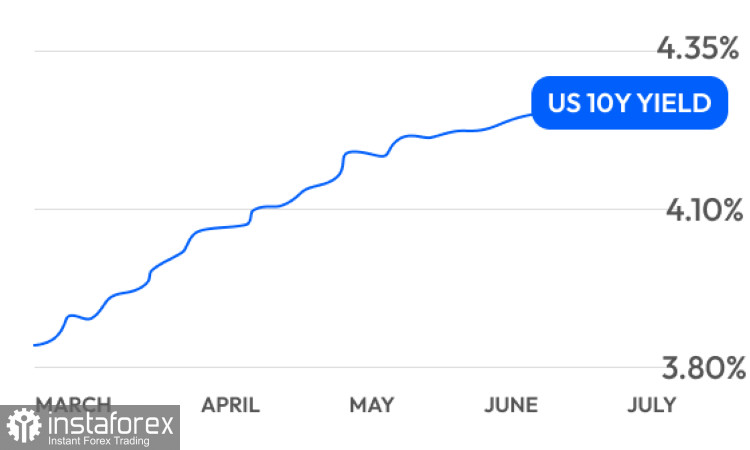Image resolution: width=750 pixels, height=450 pixels.
Task: Click the 3.80% y-axis value
Action: pyautogui.click(x=704, y=368)
